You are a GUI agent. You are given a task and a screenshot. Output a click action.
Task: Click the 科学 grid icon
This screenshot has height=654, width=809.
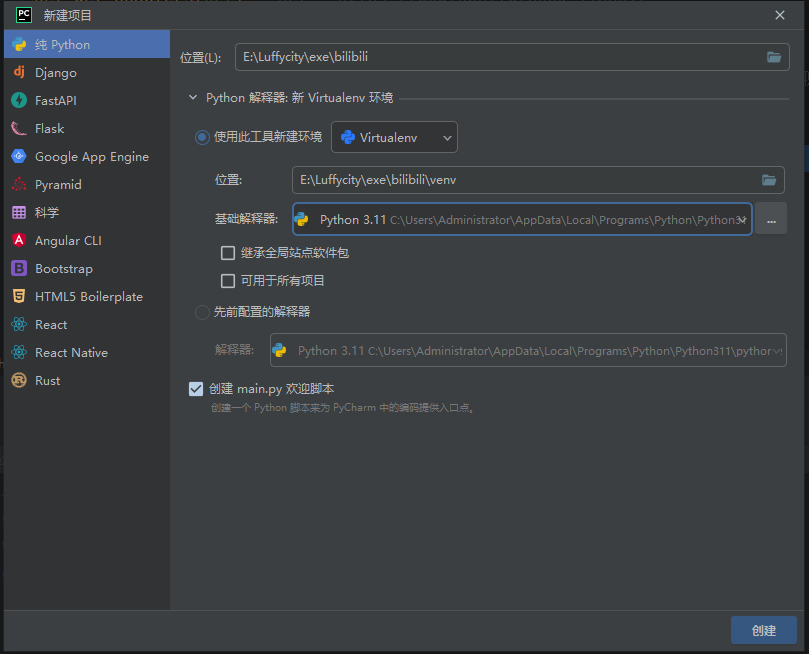tap(19, 212)
